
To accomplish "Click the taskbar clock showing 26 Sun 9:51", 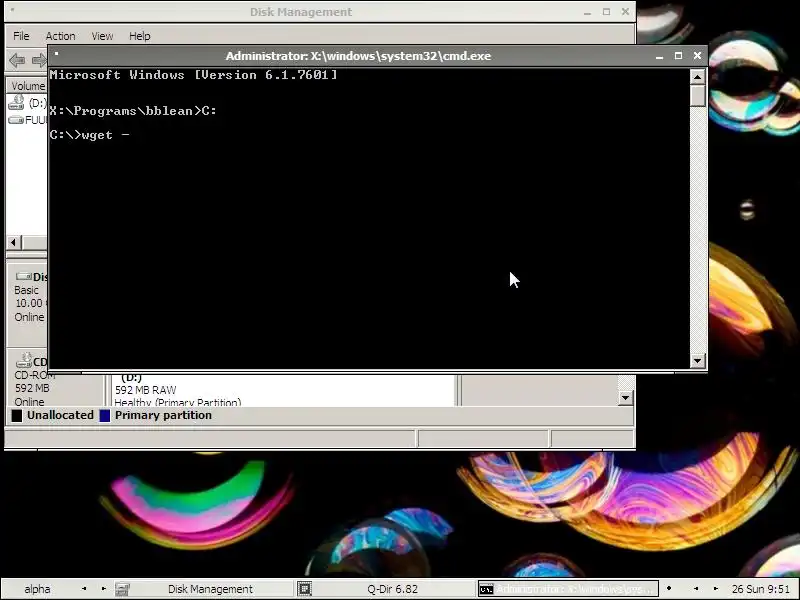I will pos(760,589).
